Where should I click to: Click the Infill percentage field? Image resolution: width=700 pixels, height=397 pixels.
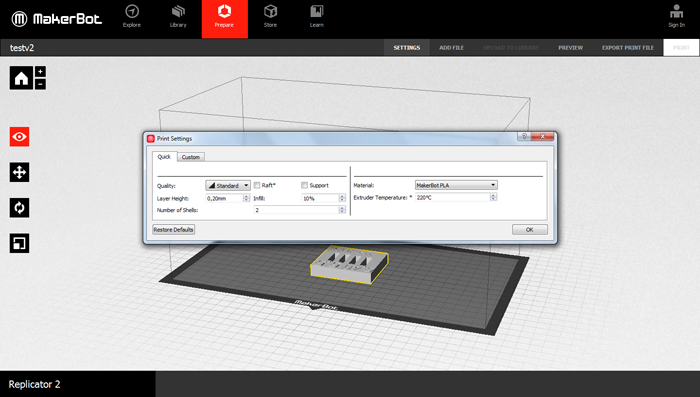[320, 198]
